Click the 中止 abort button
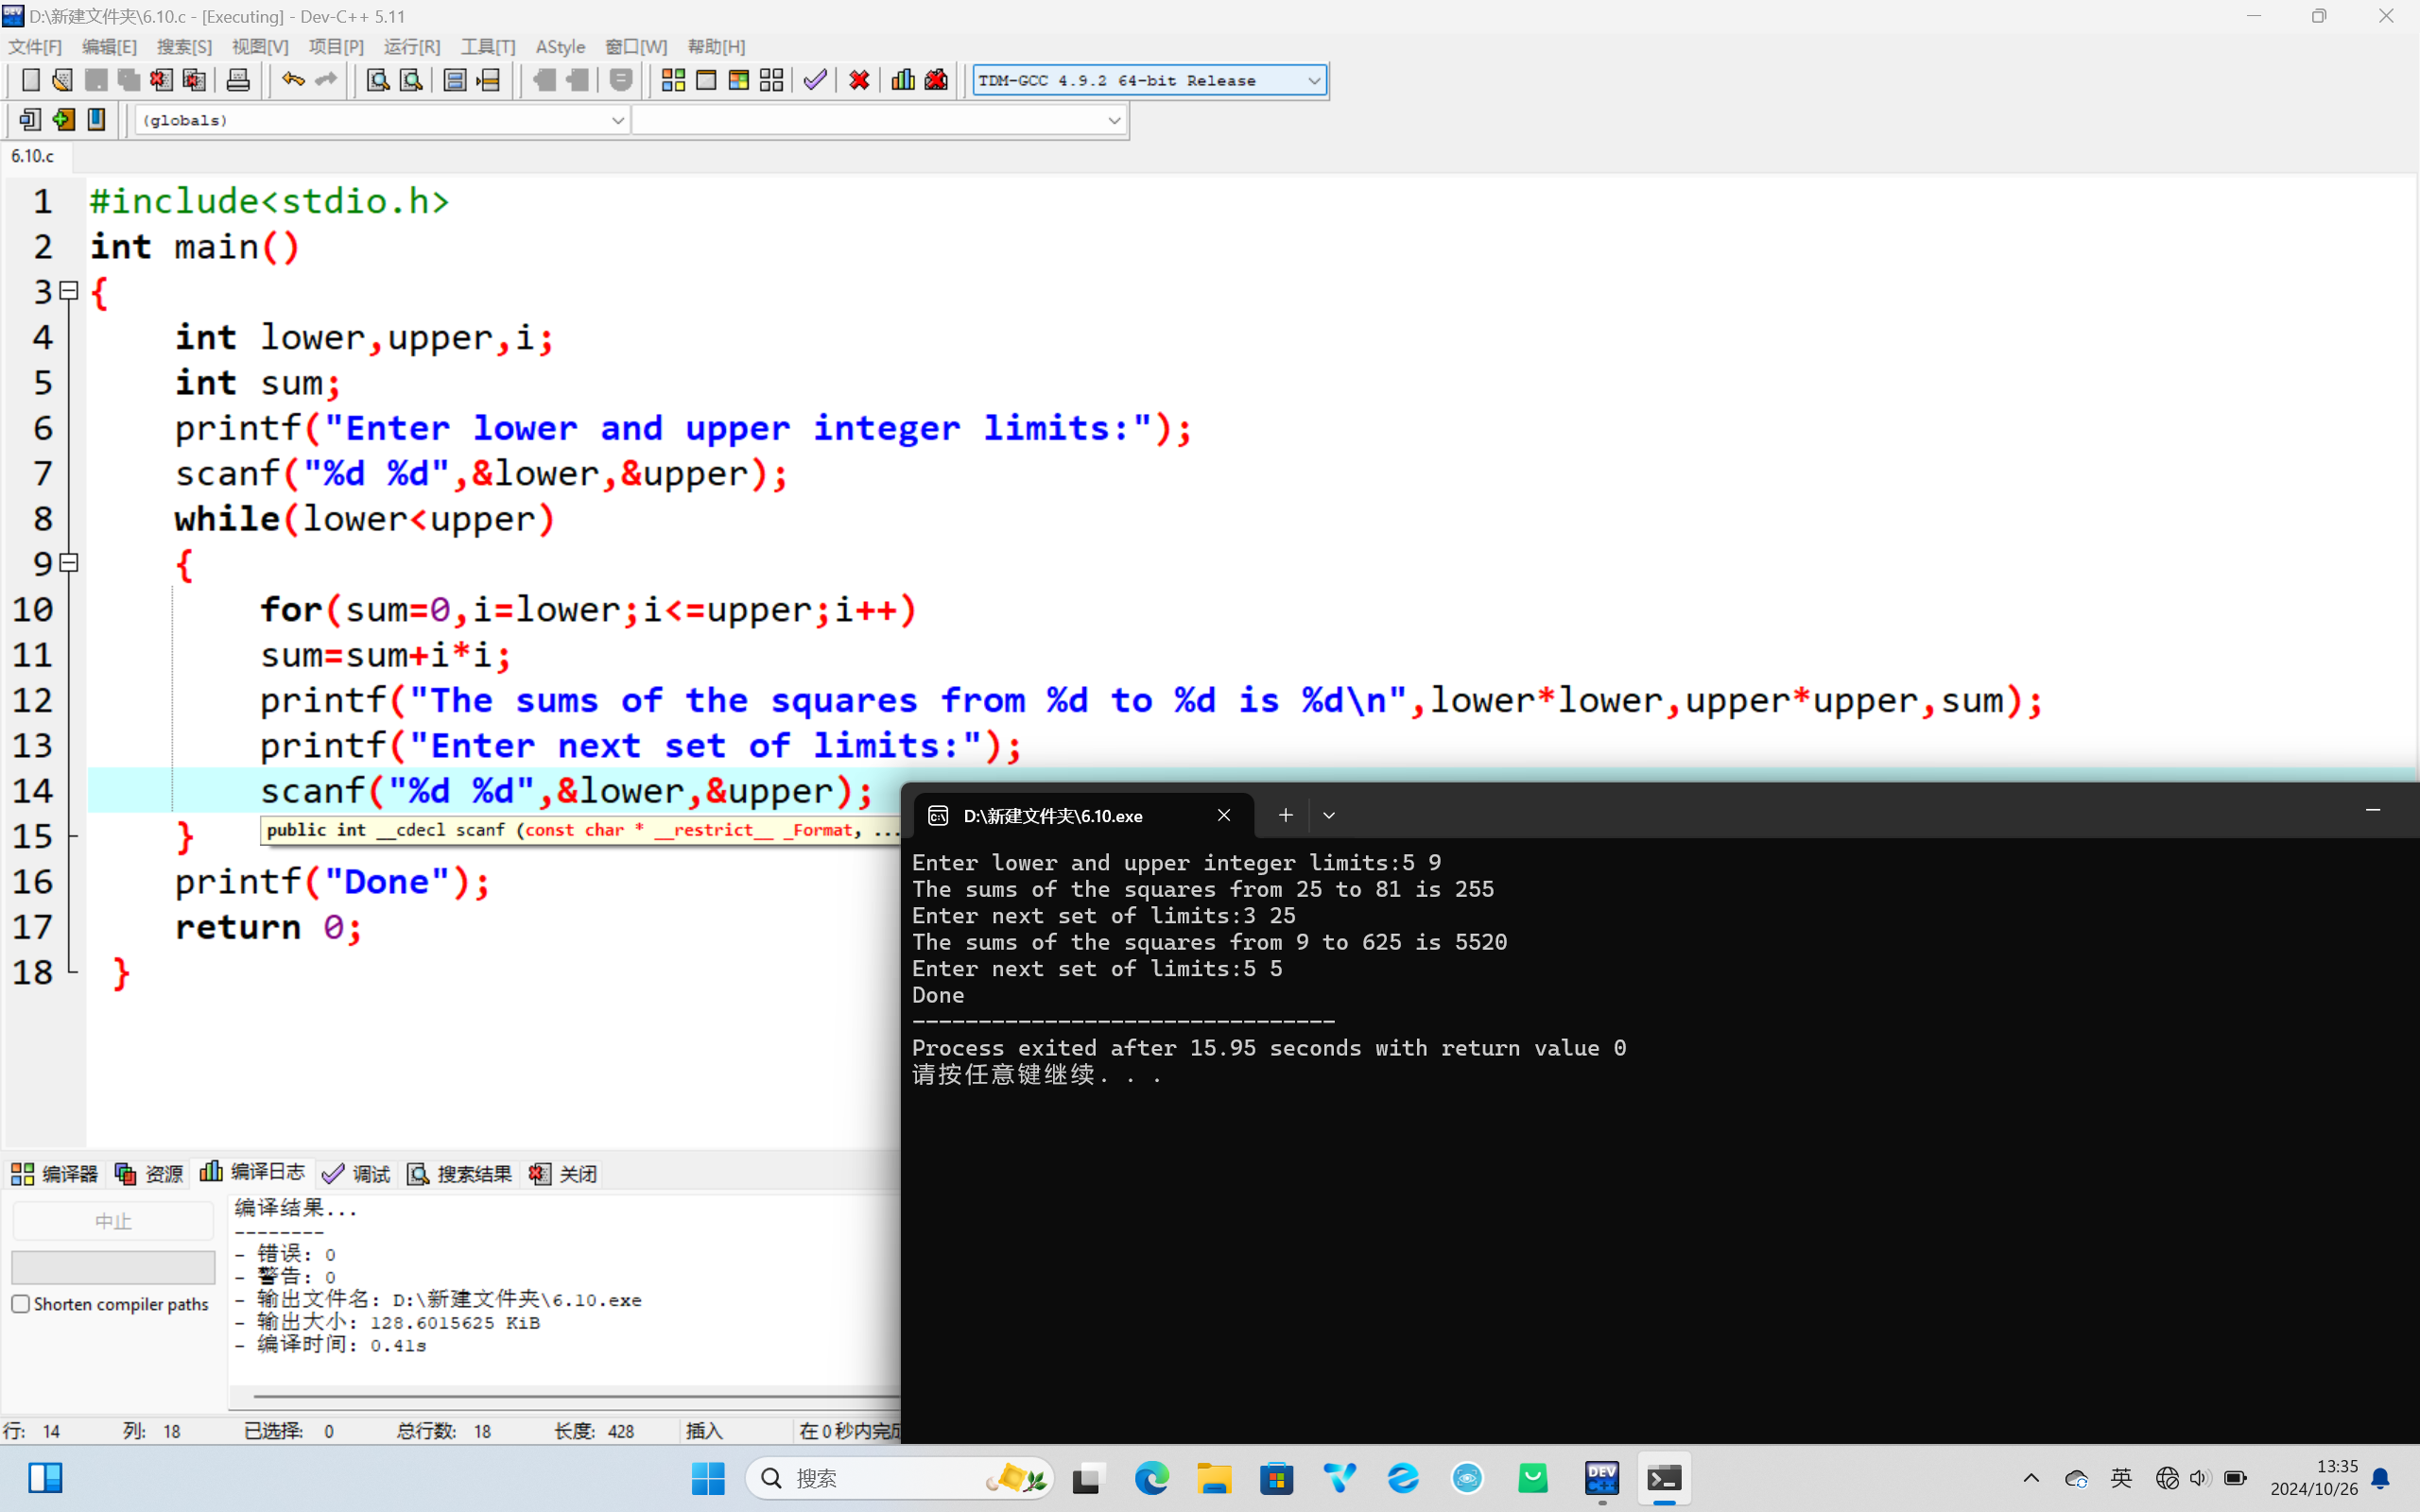This screenshot has width=2420, height=1512. coord(113,1221)
